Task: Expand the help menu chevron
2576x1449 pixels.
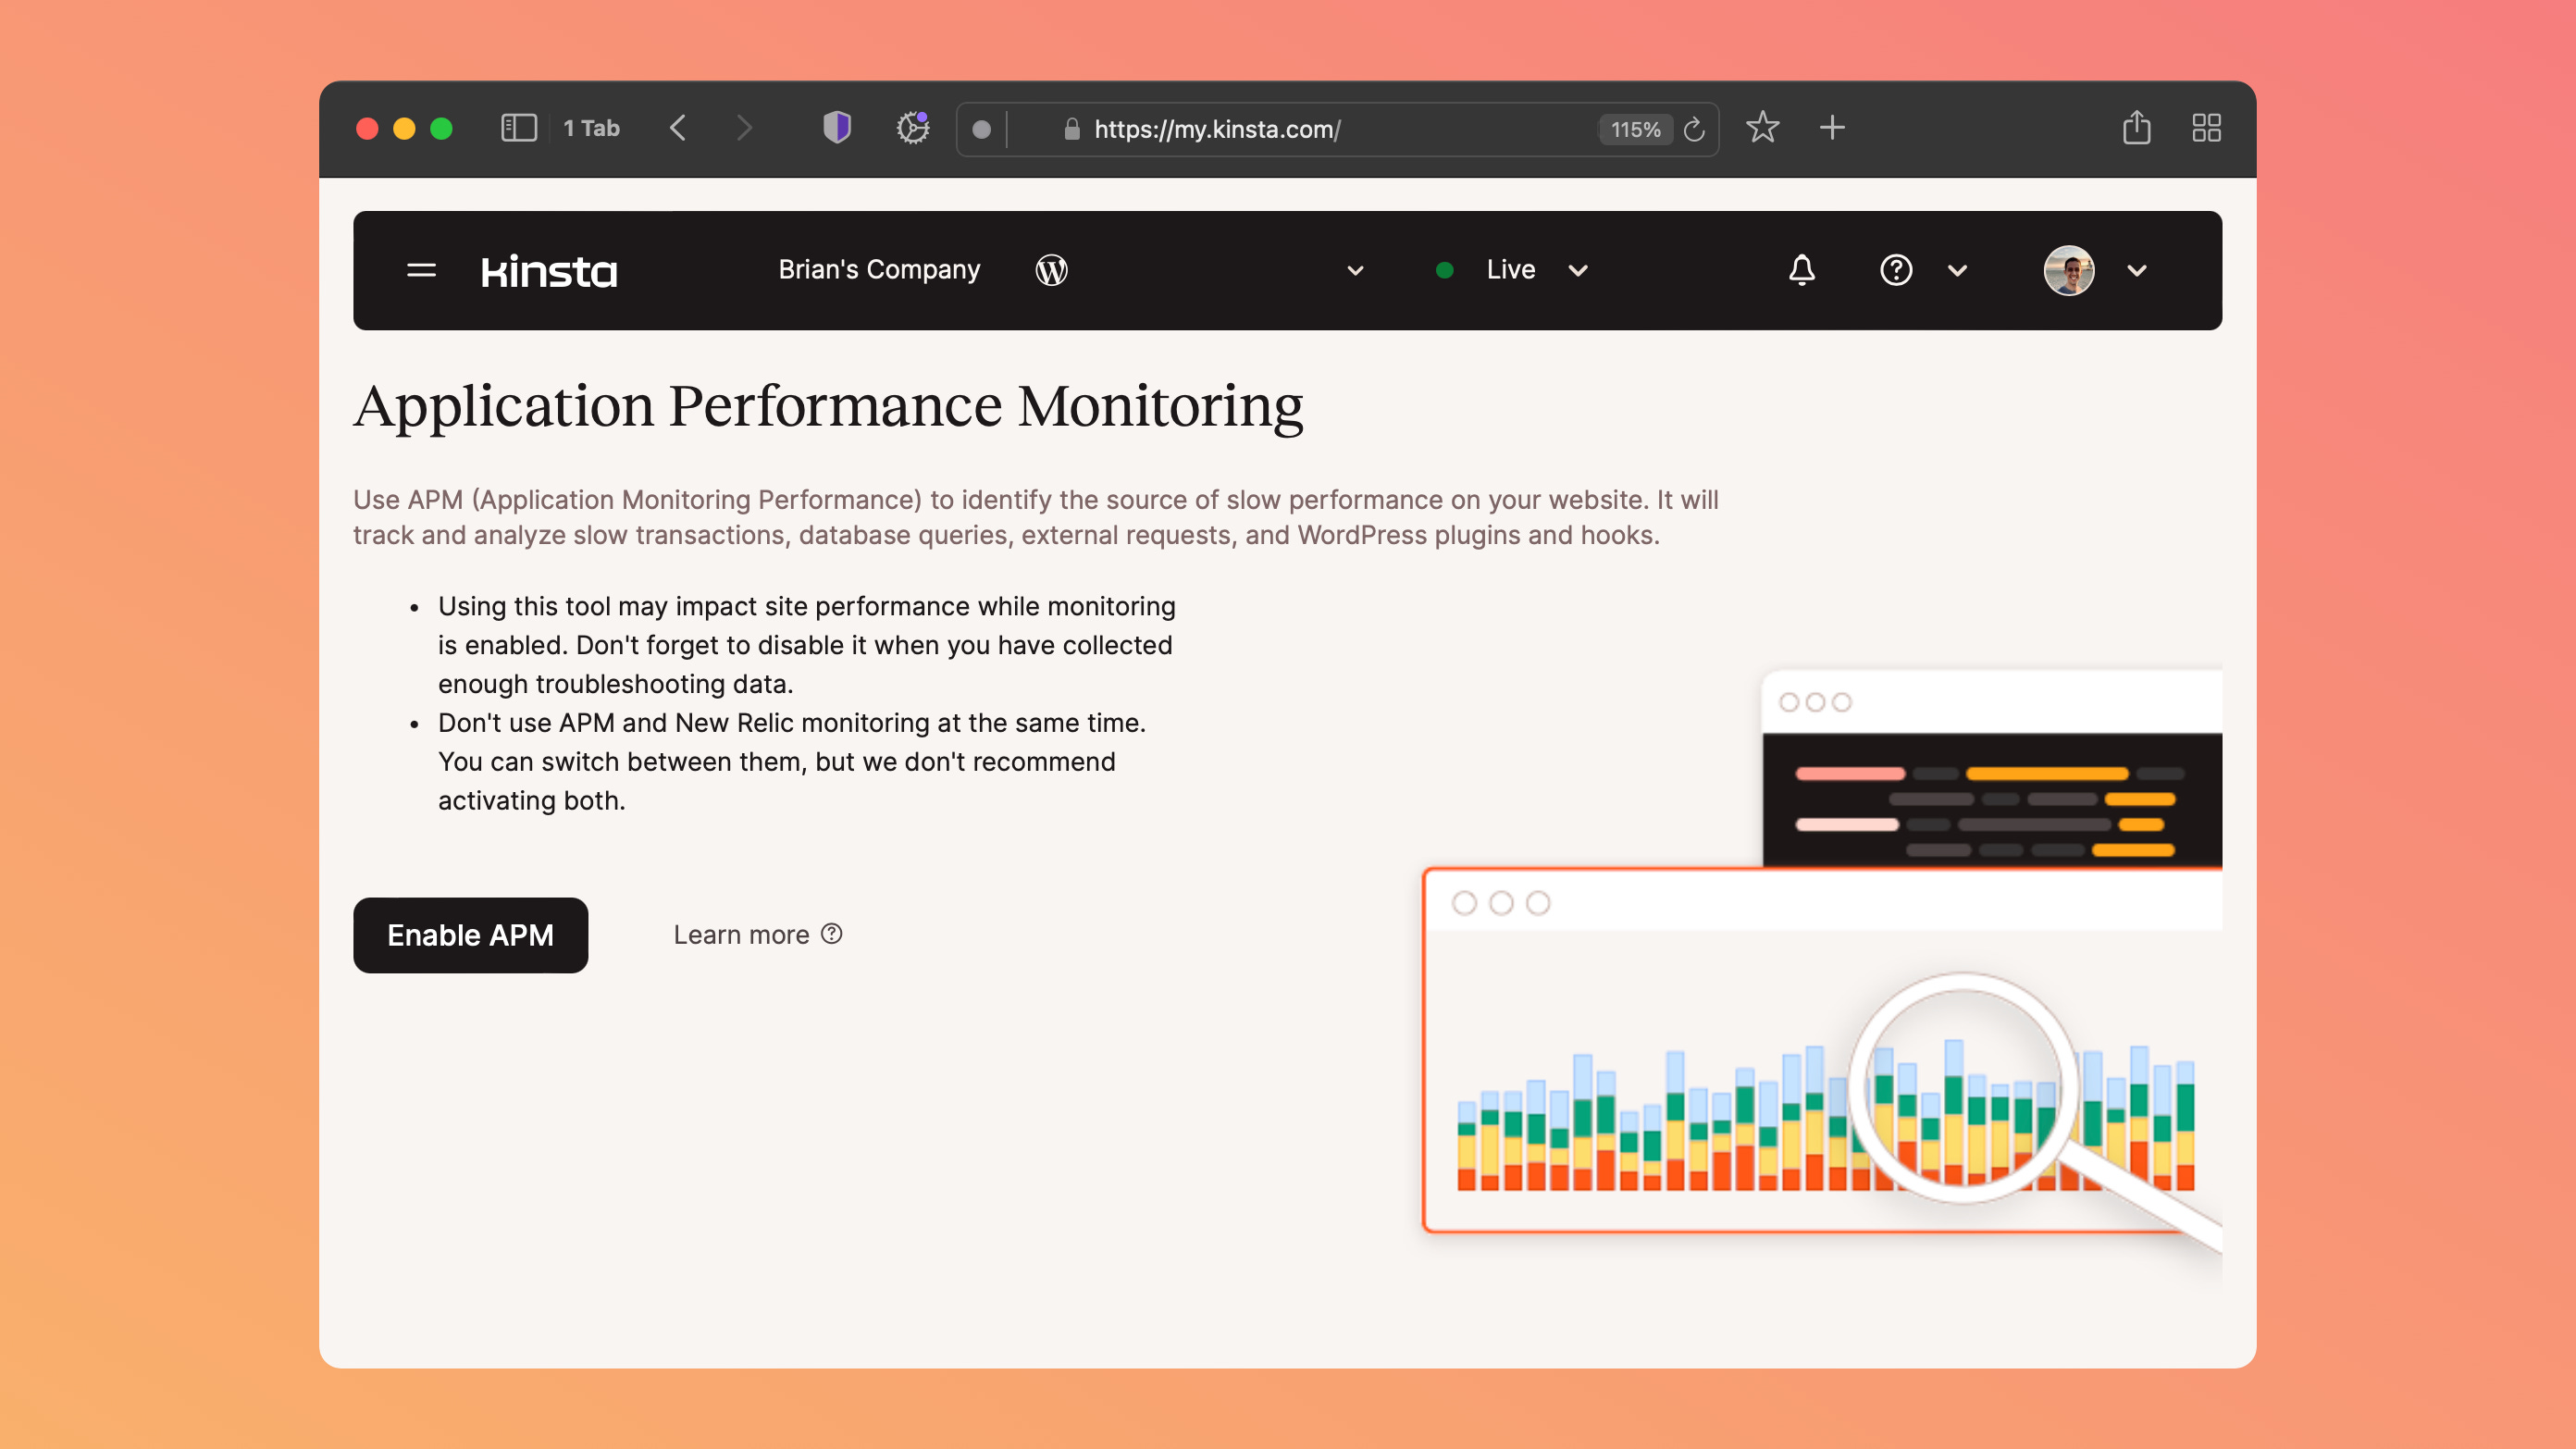Action: [x=1957, y=271]
